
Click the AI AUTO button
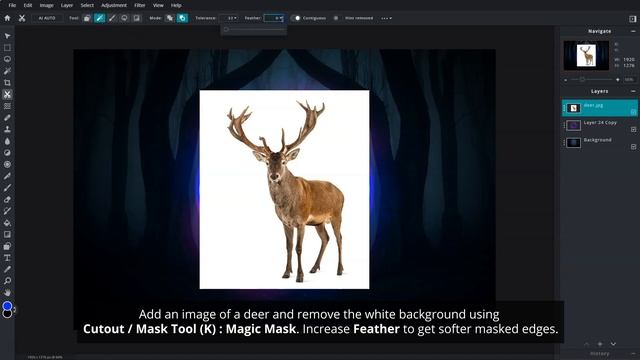pyautogui.click(x=47, y=18)
